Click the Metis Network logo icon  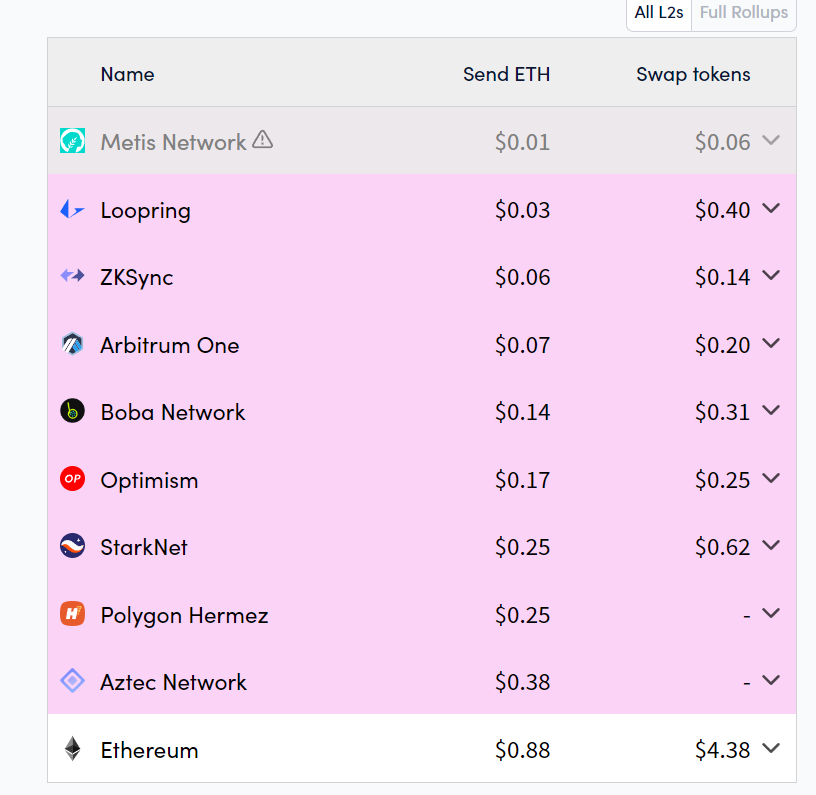coord(72,141)
